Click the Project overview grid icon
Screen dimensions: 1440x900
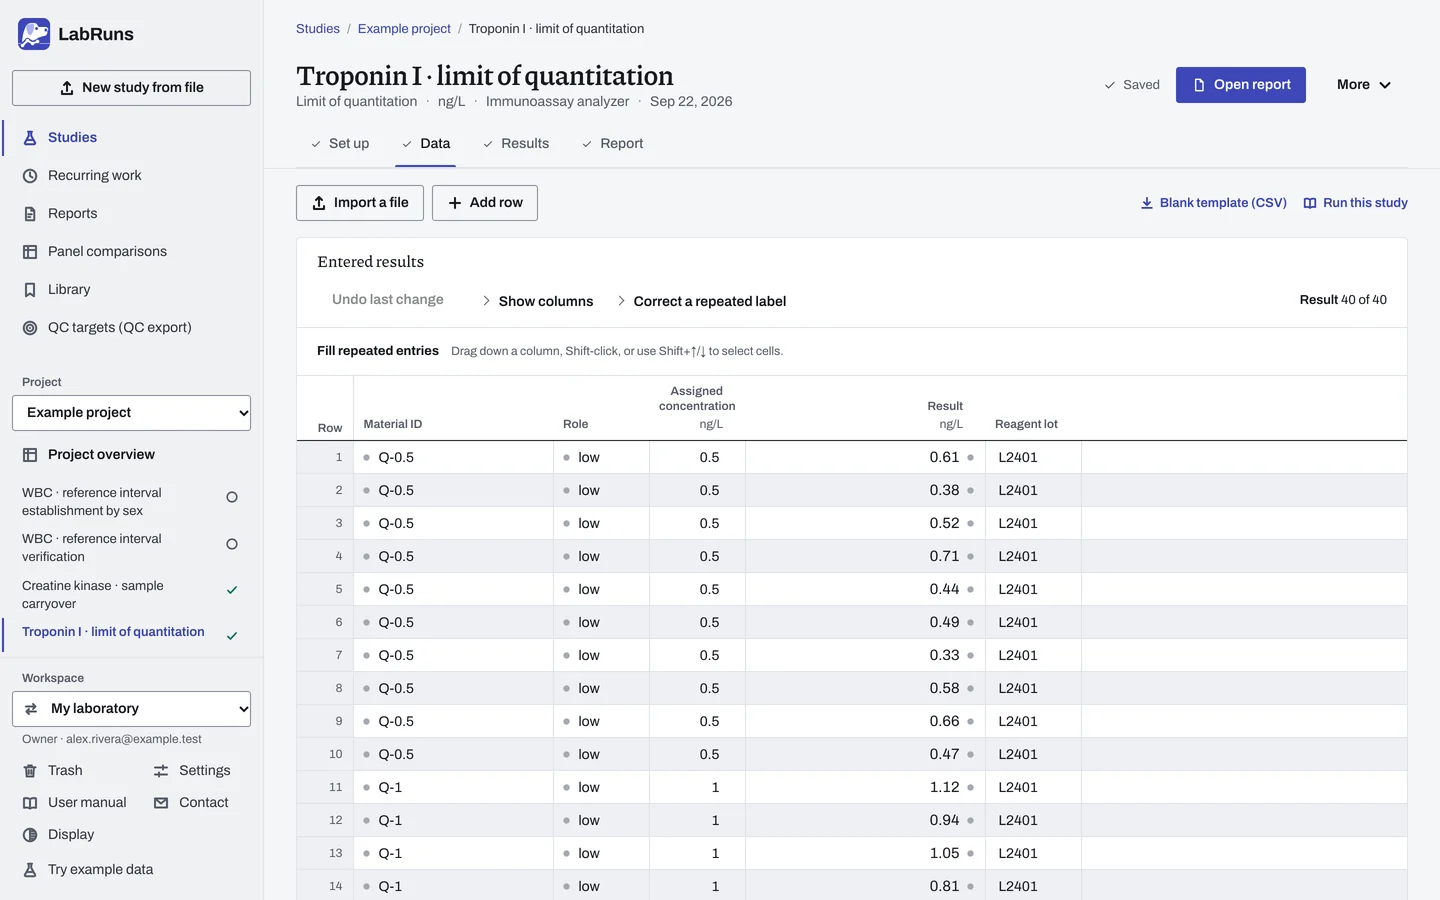(30, 455)
